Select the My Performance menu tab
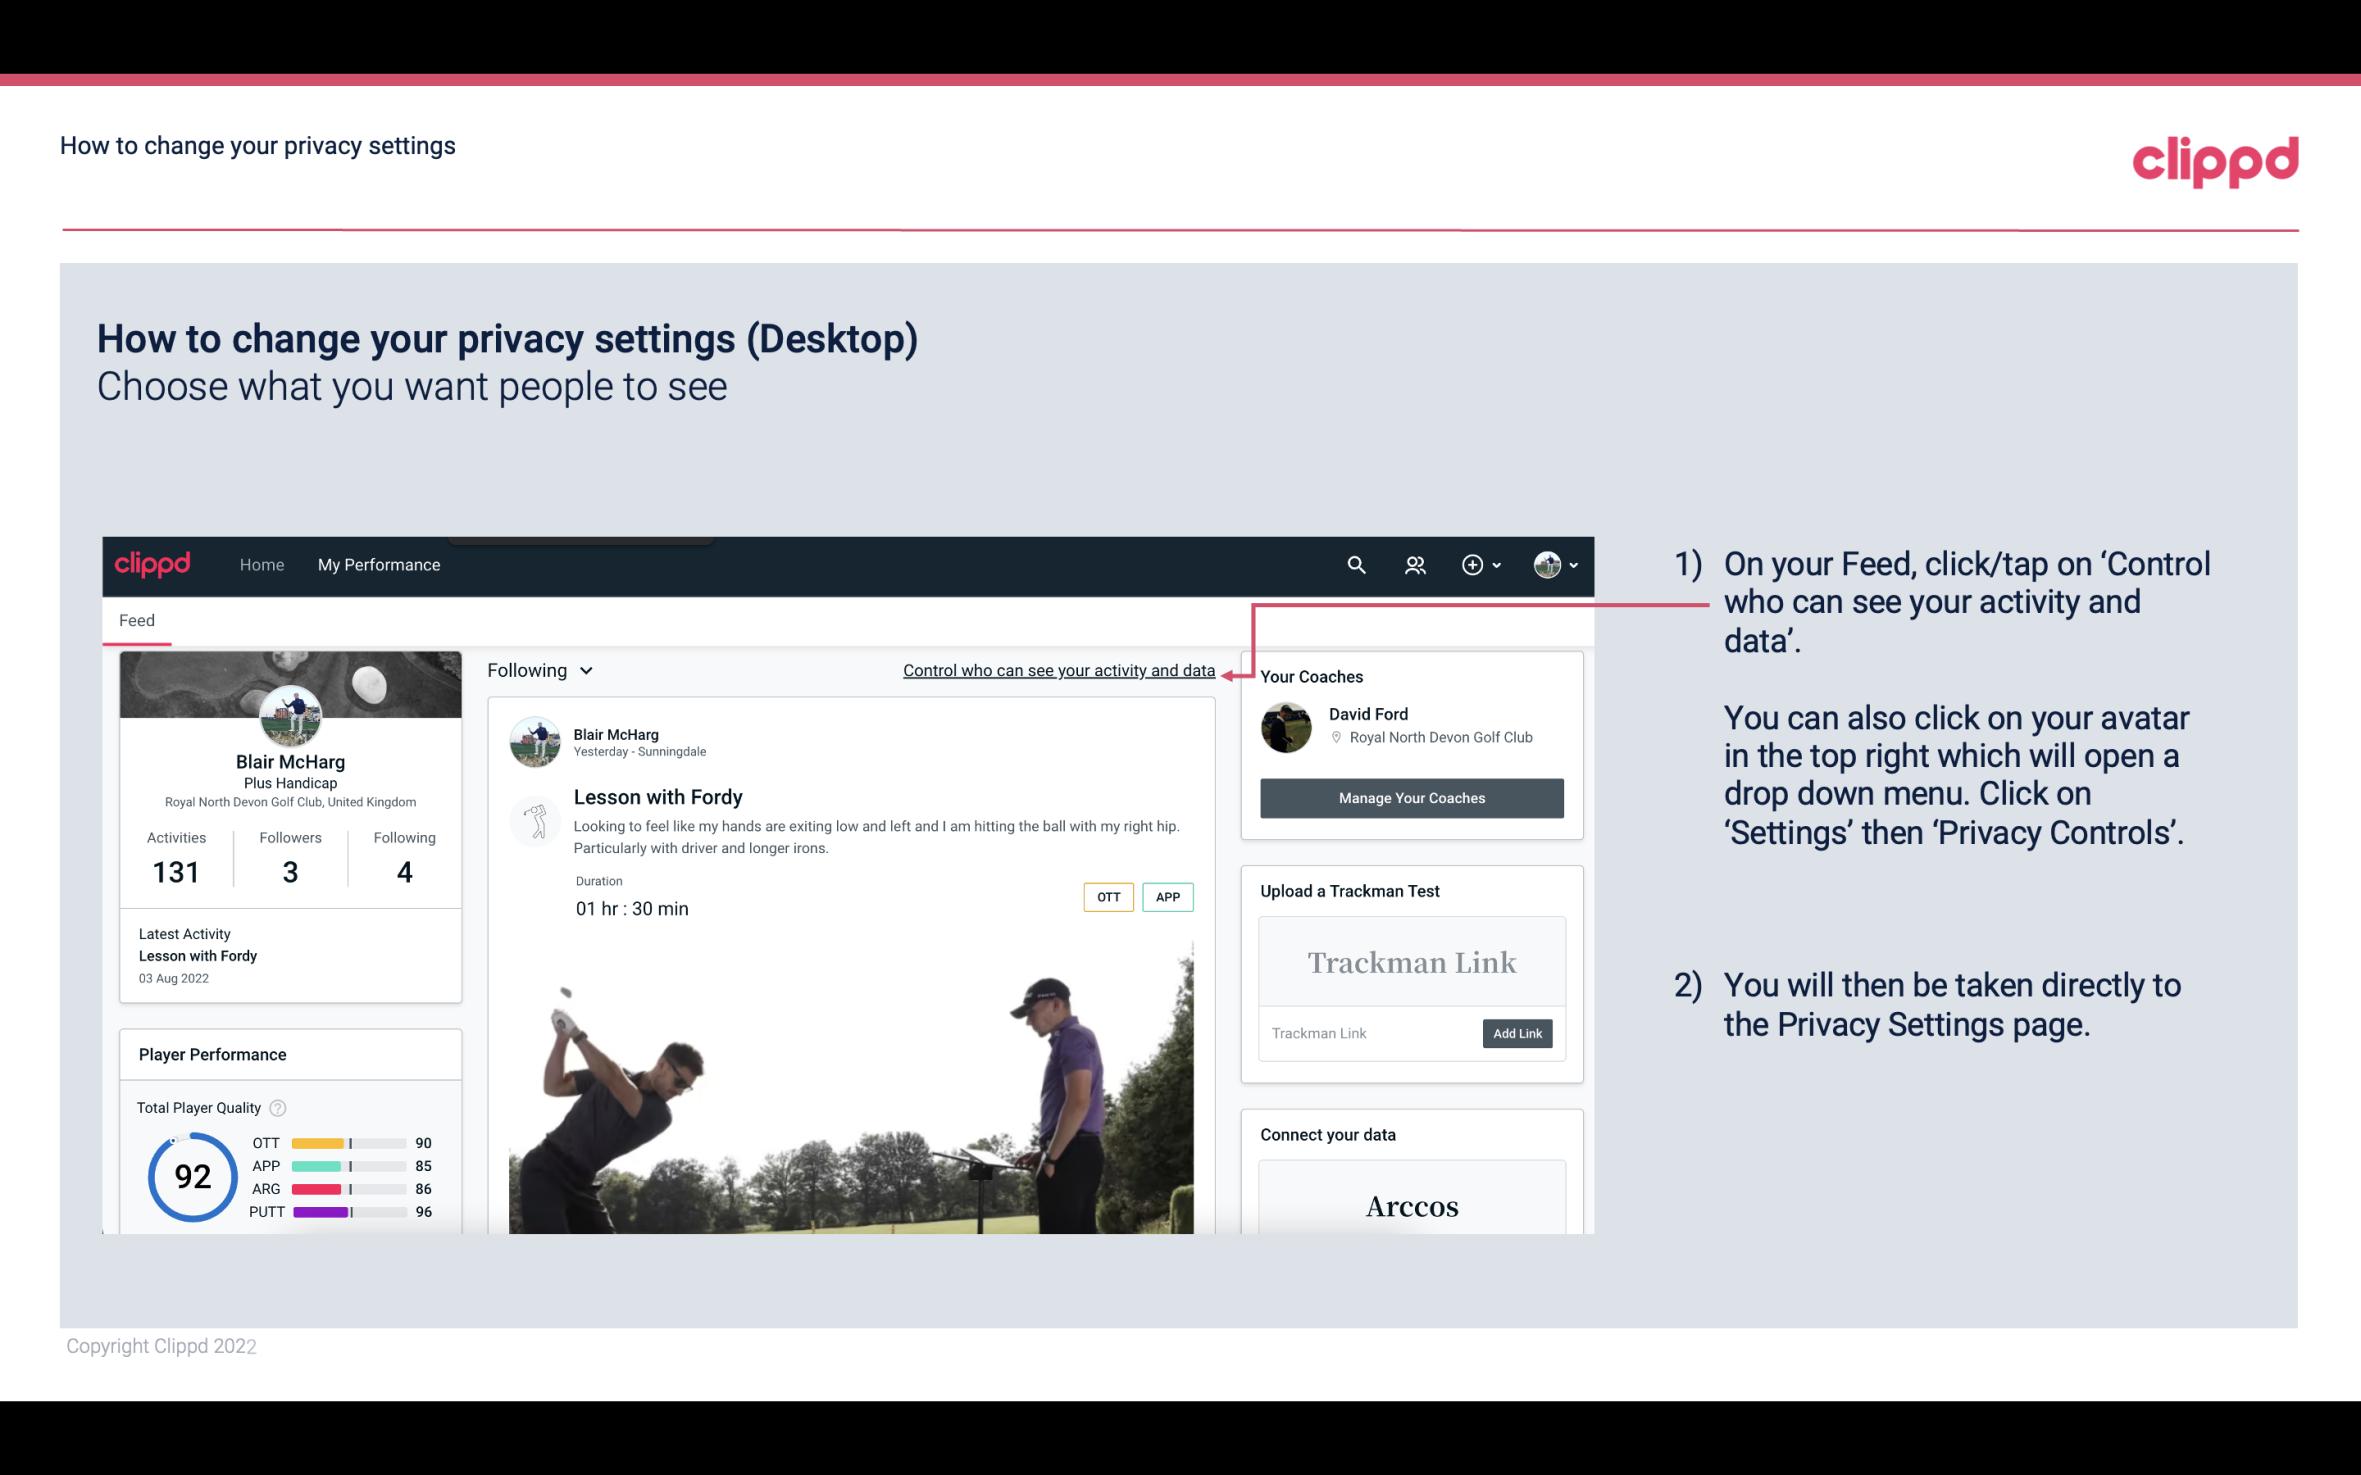The height and width of the screenshot is (1475, 2361). (x=377, y=564)
